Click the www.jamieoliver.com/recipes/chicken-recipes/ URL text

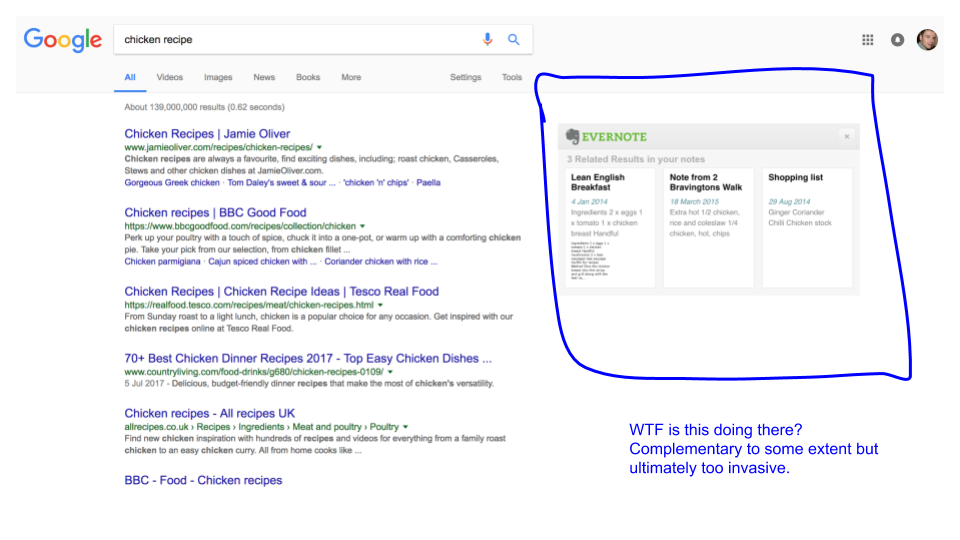coord(219,148)
